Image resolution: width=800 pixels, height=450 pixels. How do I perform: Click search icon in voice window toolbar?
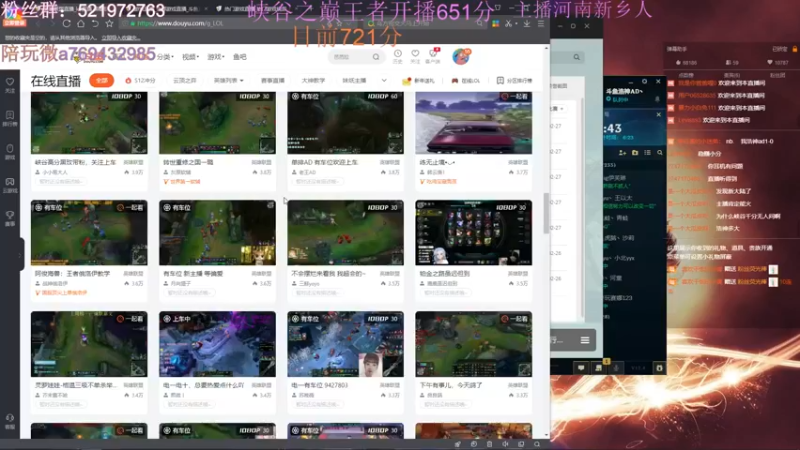[660, 153]
